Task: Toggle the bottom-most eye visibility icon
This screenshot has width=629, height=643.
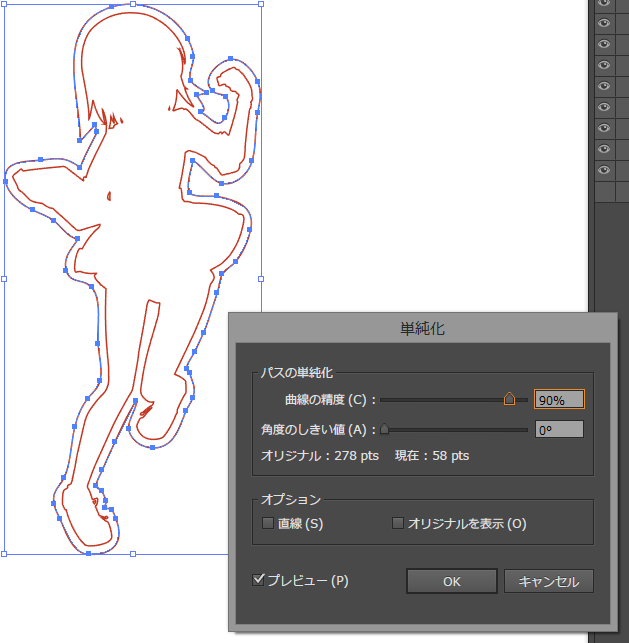Action: coord(604,170)
